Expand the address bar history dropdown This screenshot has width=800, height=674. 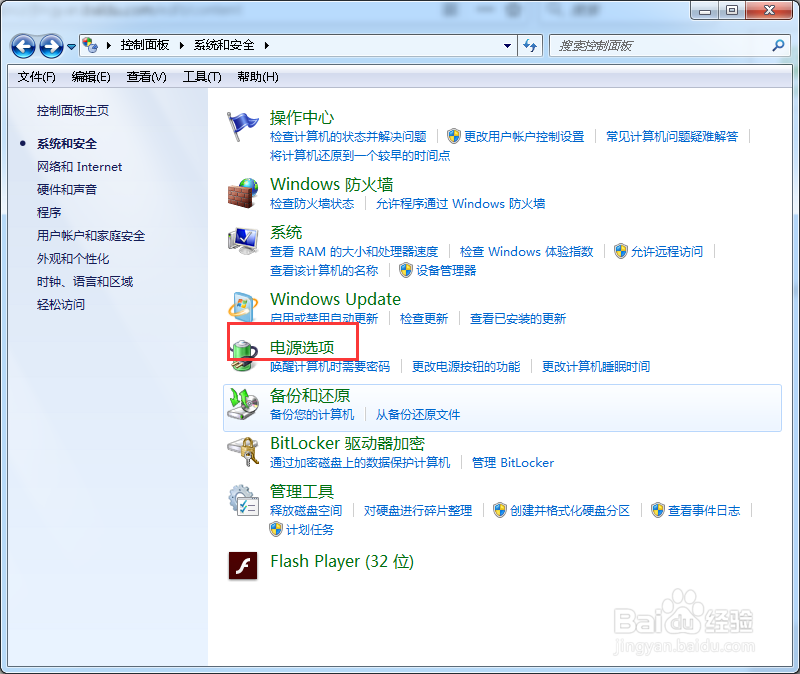[507, 46]
